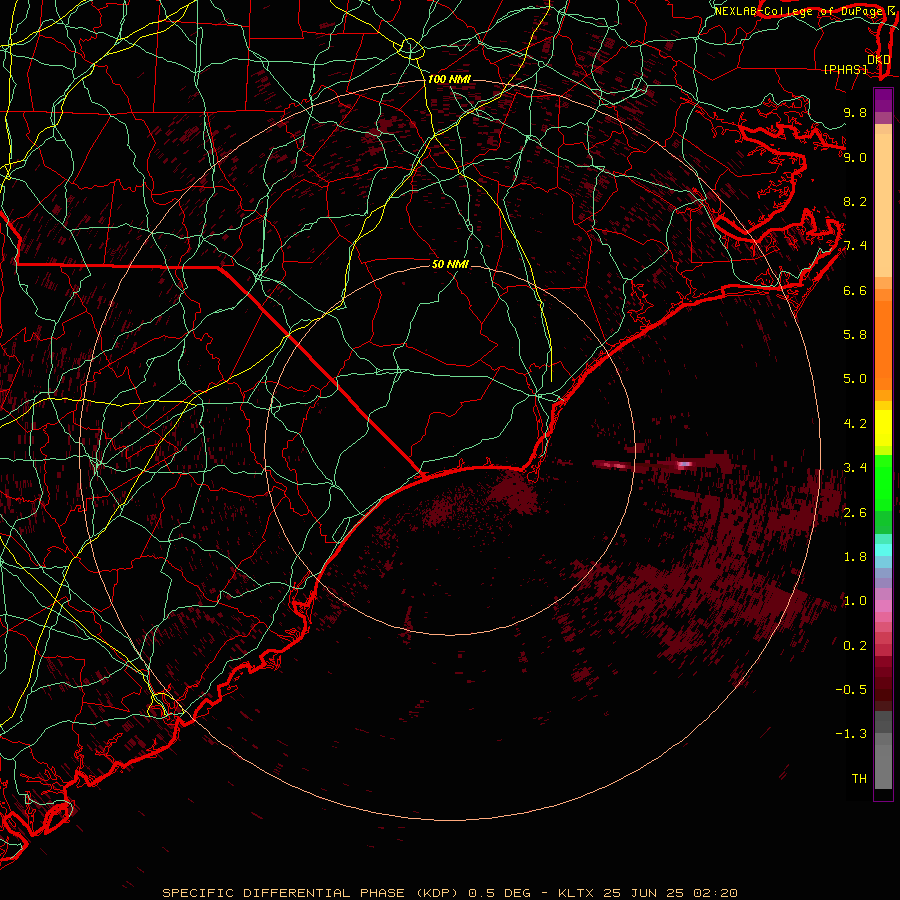This screenshot has height=900, width=900.
Task: Click the "KLTX 25 JUN 25 02:20" timestamp
Action: click(x=647, y=893)
